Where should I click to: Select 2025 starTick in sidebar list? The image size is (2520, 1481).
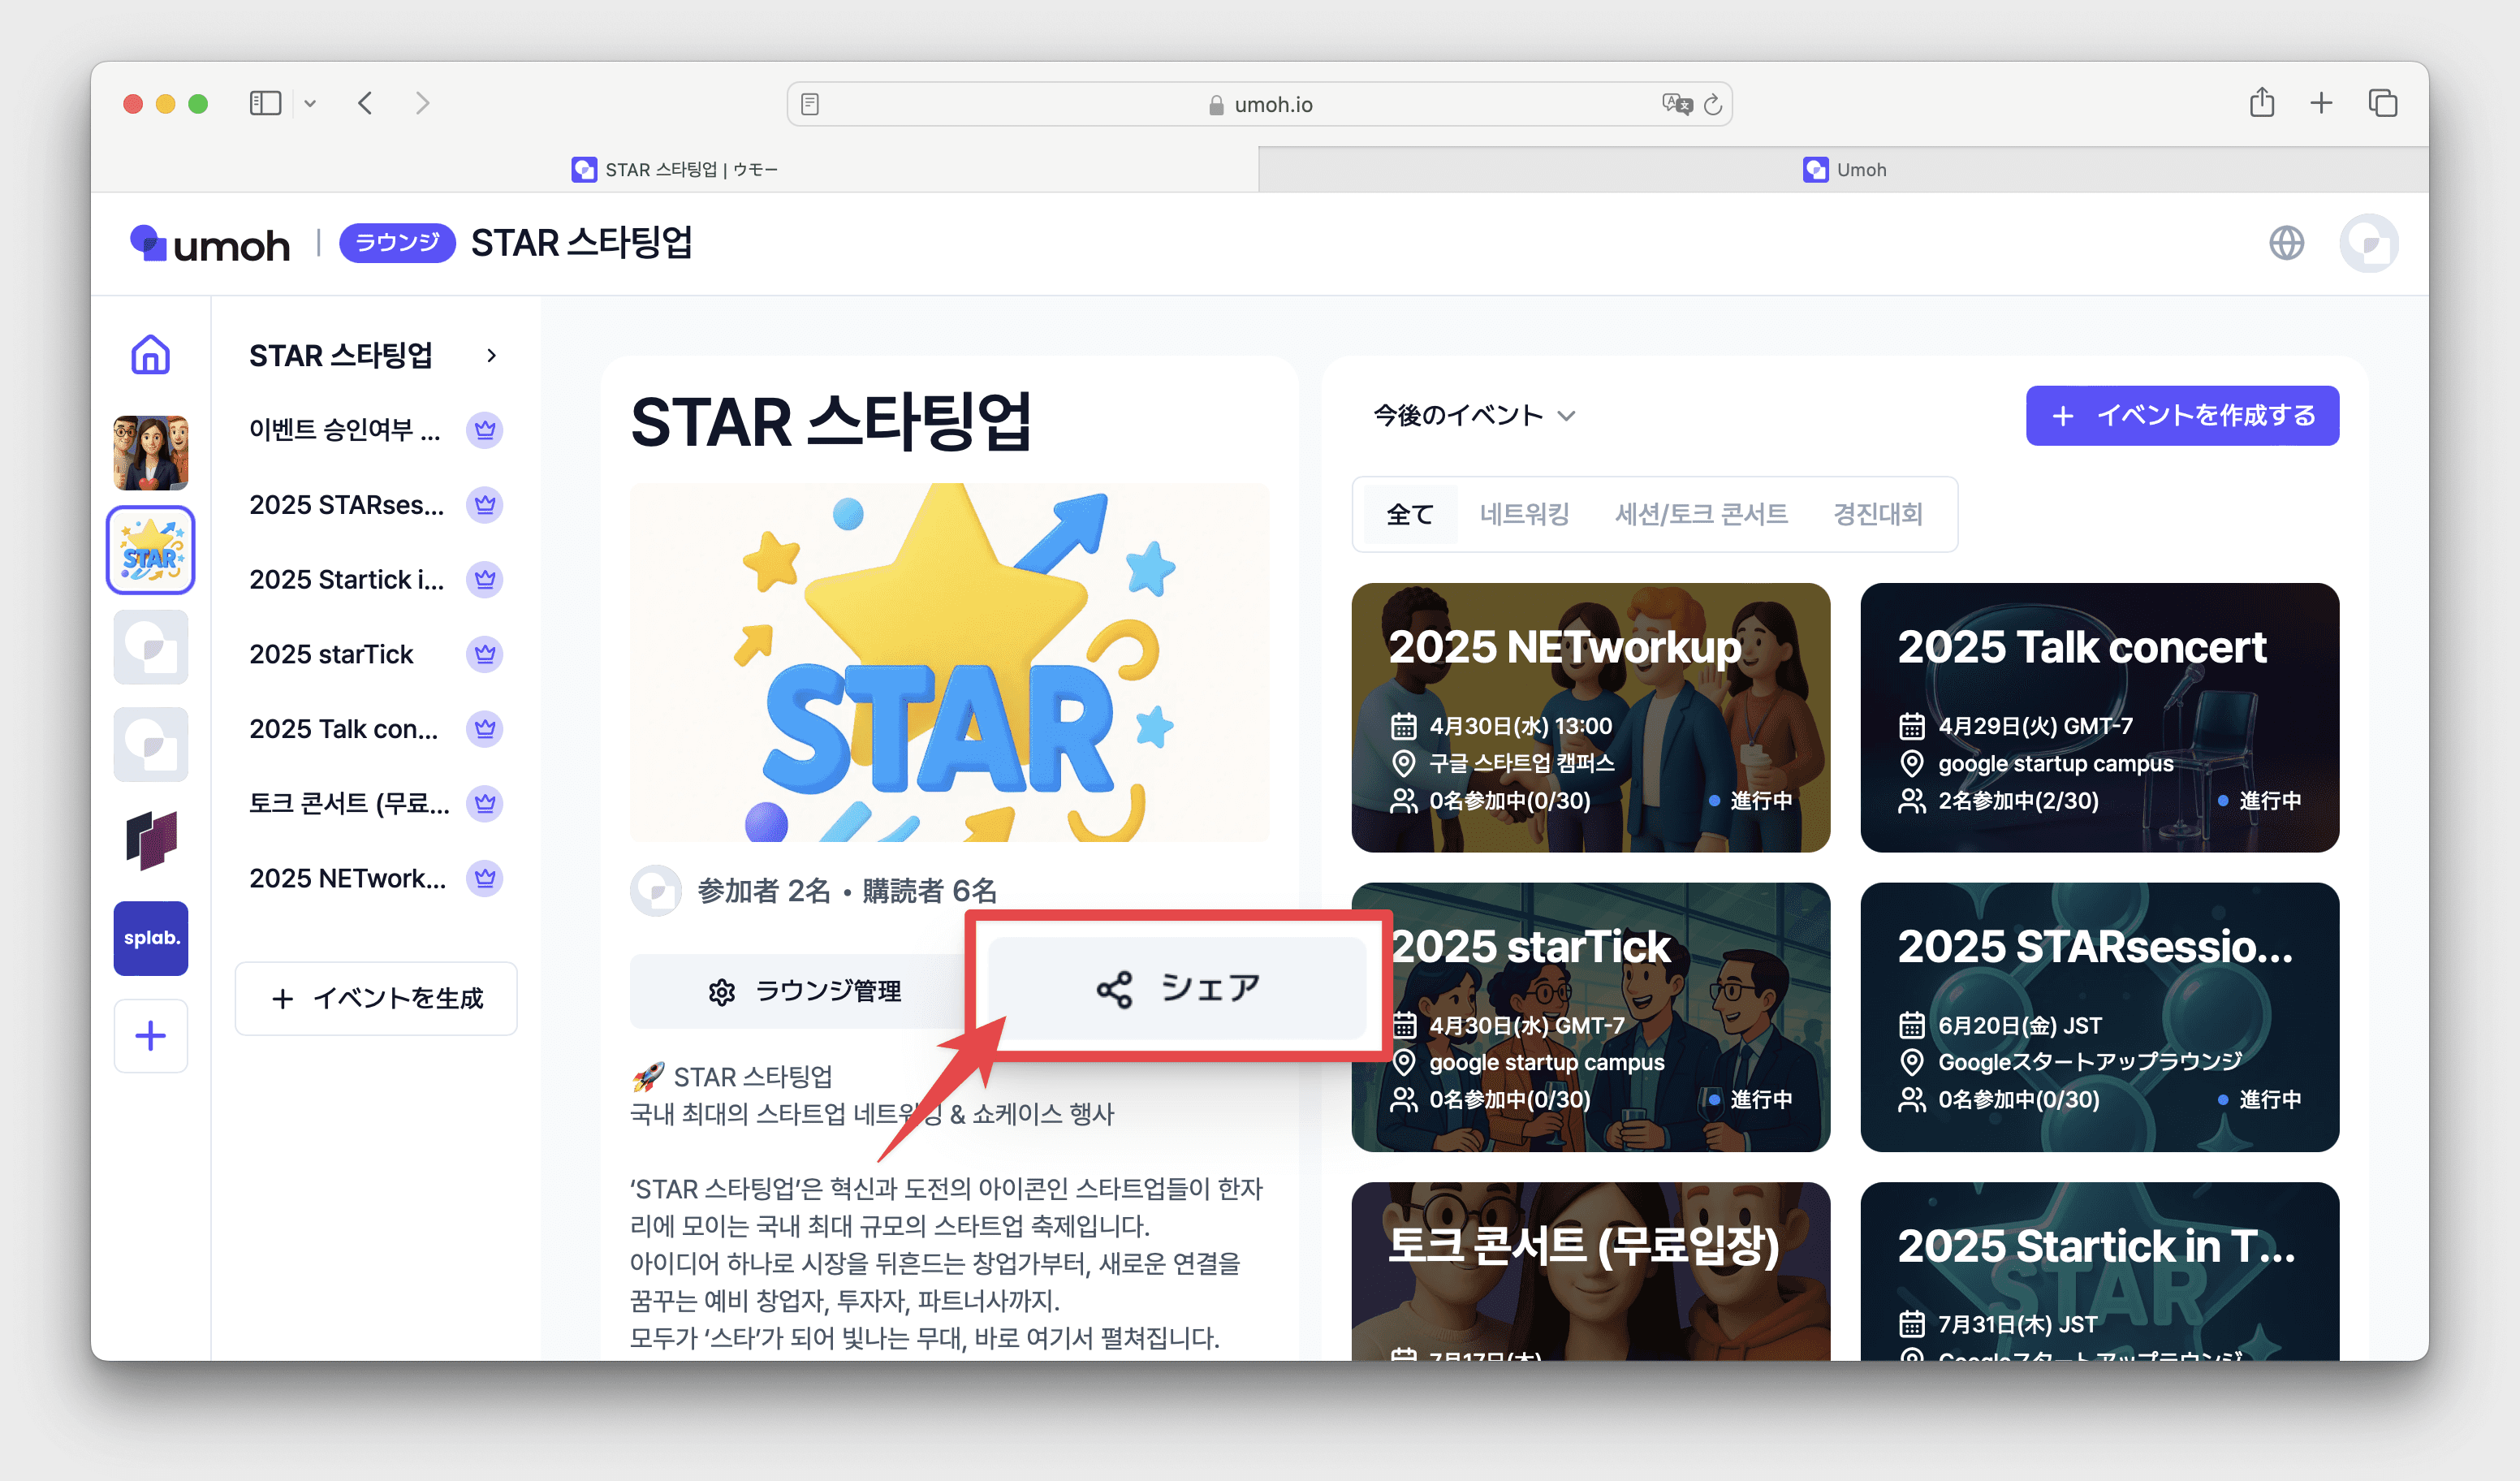(x=331, y=654)
